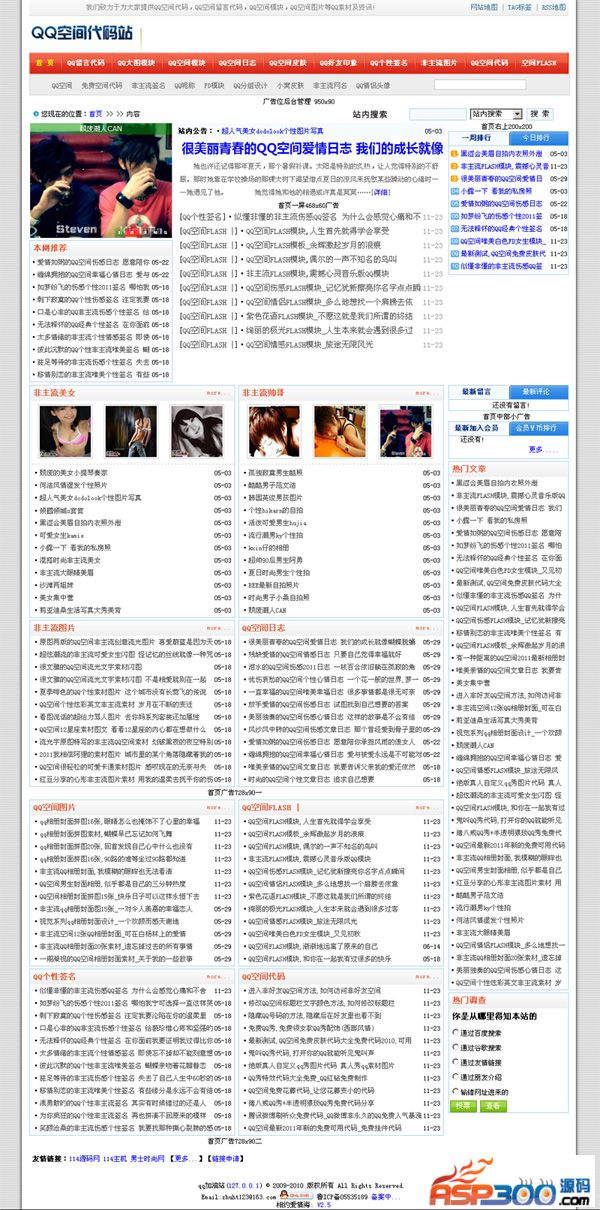Click the more icon in 非主流图片 header

tap(219, 628)
